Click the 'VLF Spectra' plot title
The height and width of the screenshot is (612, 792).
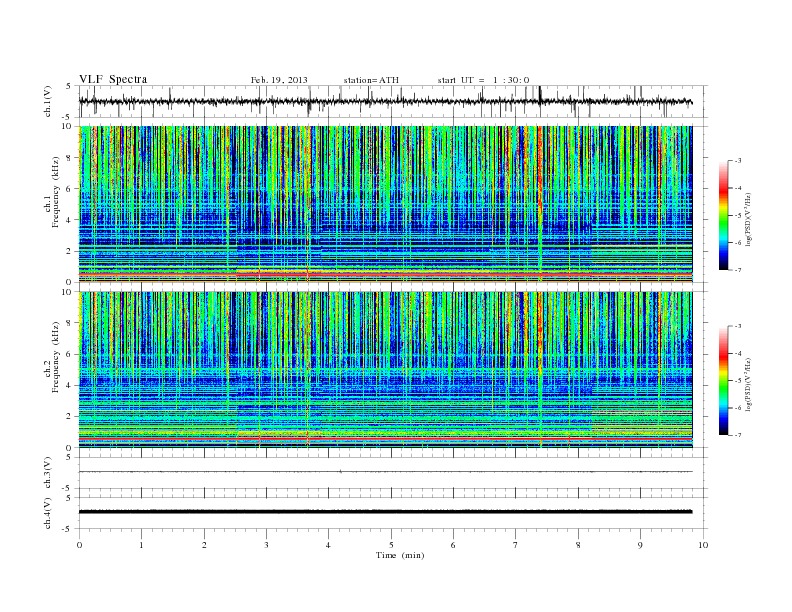pyautogui.click(x=113, y=79)
